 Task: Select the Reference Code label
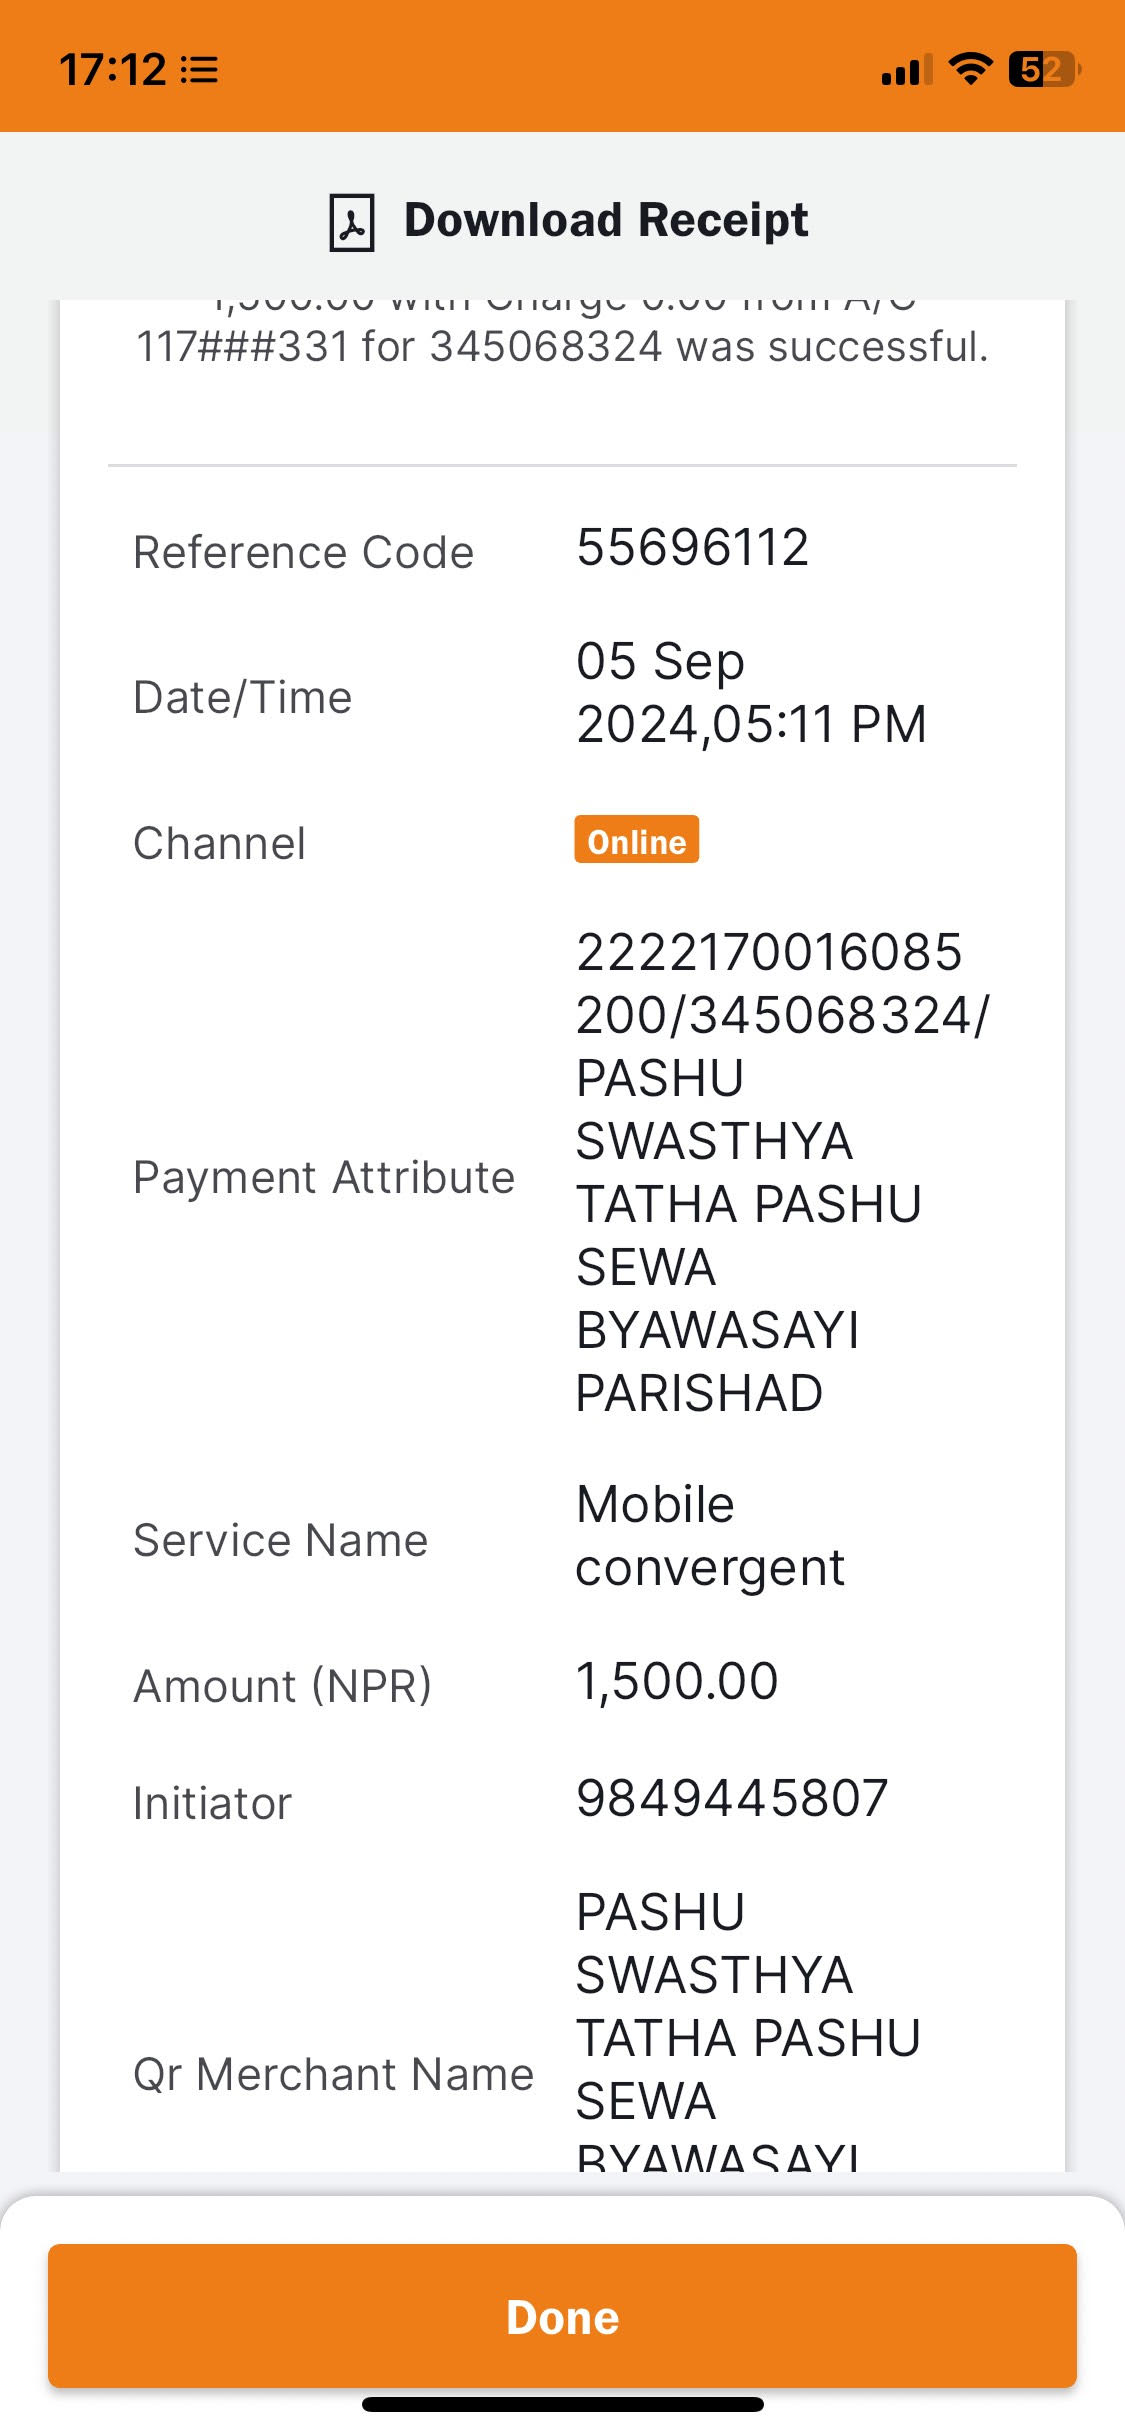tap(304, 552)
